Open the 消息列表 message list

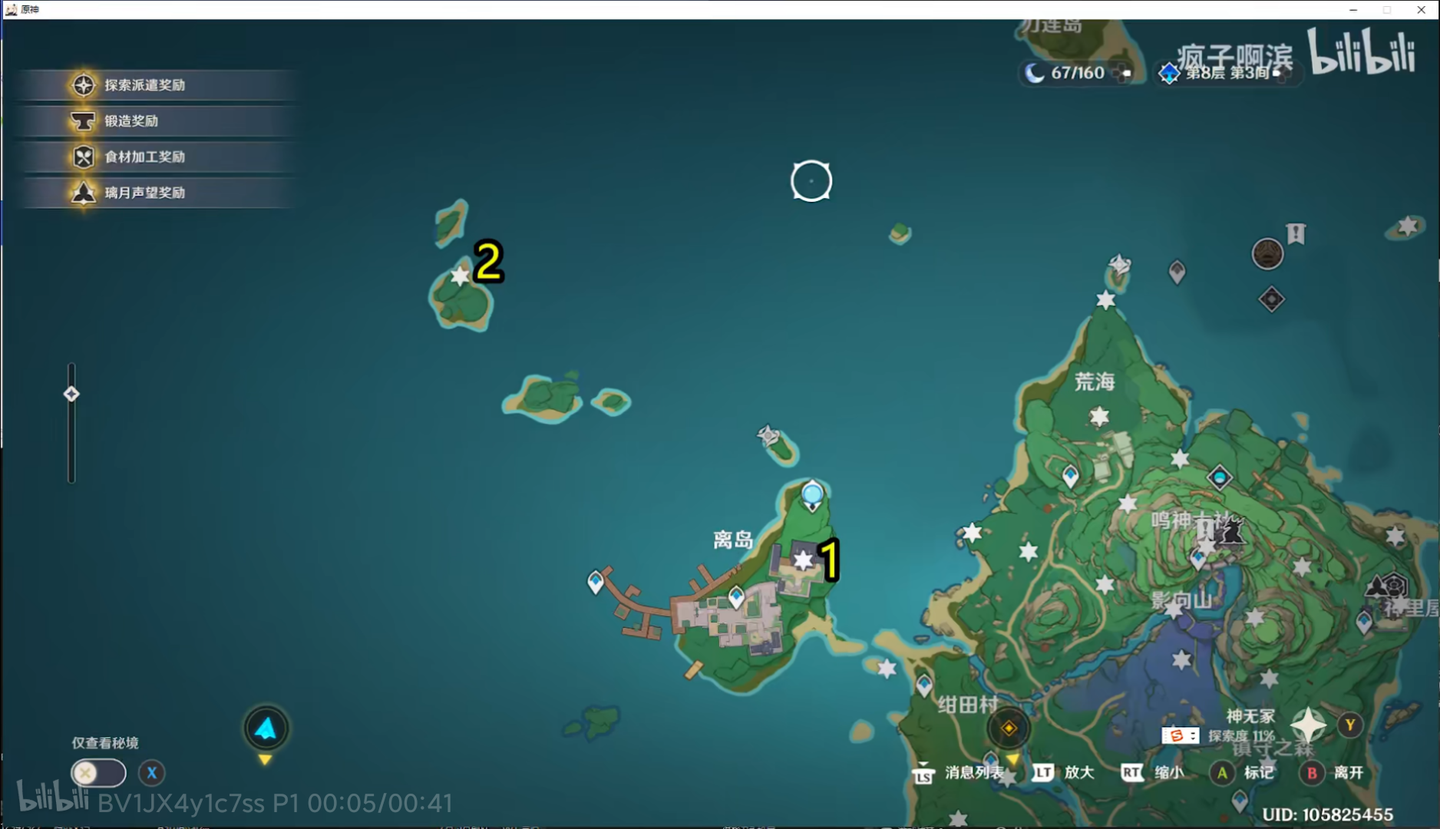pyautogui.click(x=974, y=773)
